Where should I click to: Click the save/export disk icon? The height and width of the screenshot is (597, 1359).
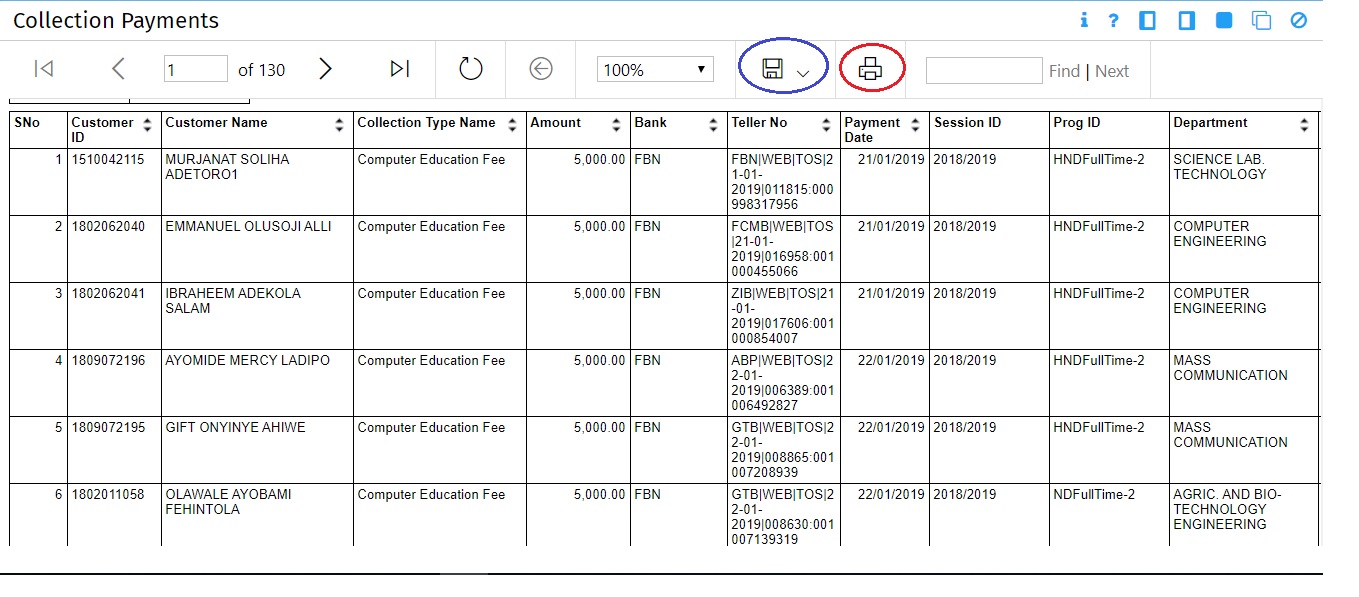[x=772, y=69]
